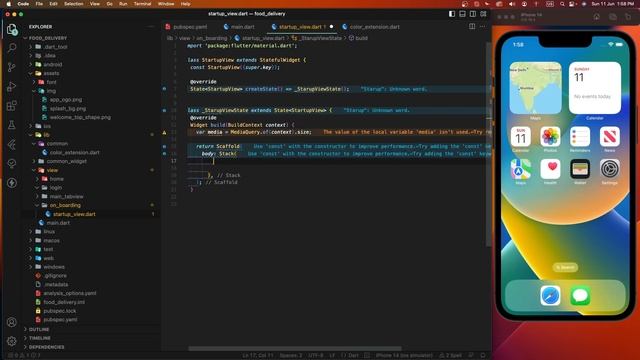Image resolution: width=640 pixels, height=360 pixels.
Task: Tap Search pill on simulator home screen
Action: click(565, 267)
